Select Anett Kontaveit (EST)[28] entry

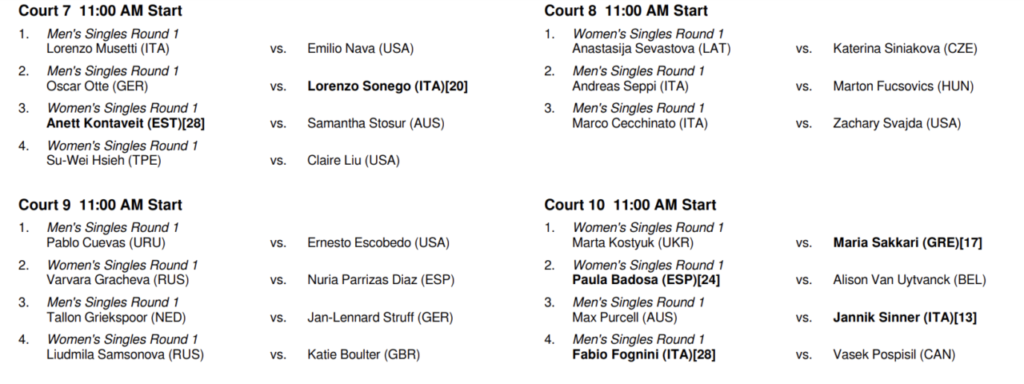coord(125,123)
